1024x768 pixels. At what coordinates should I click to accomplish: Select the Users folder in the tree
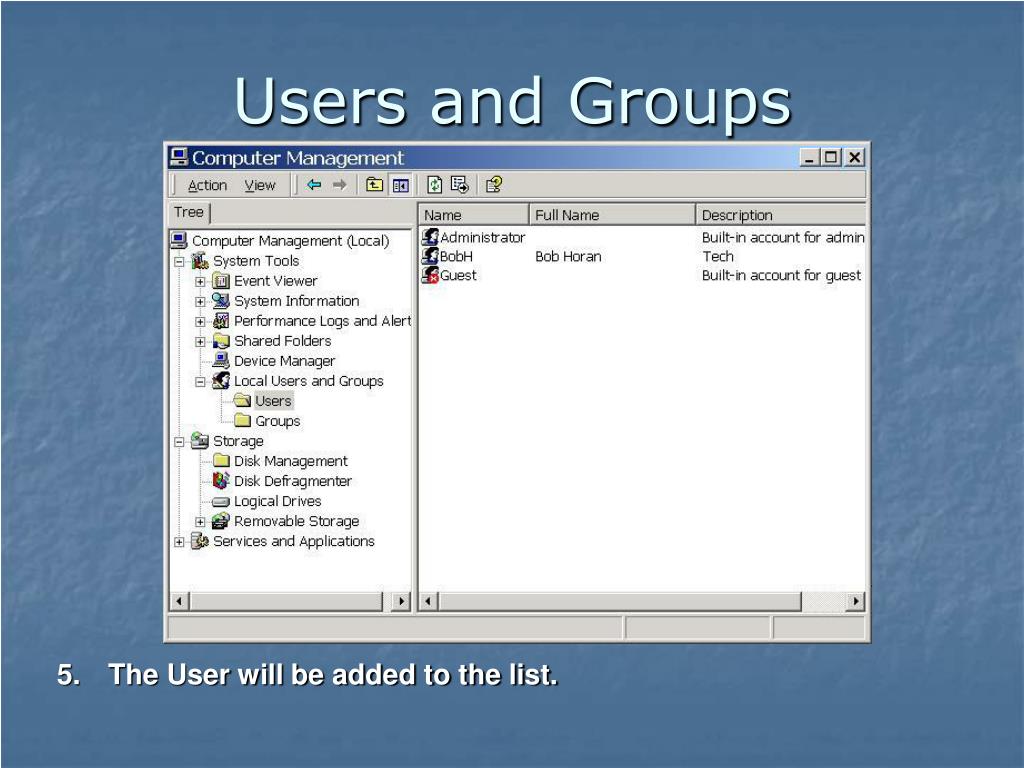(273, 401)
